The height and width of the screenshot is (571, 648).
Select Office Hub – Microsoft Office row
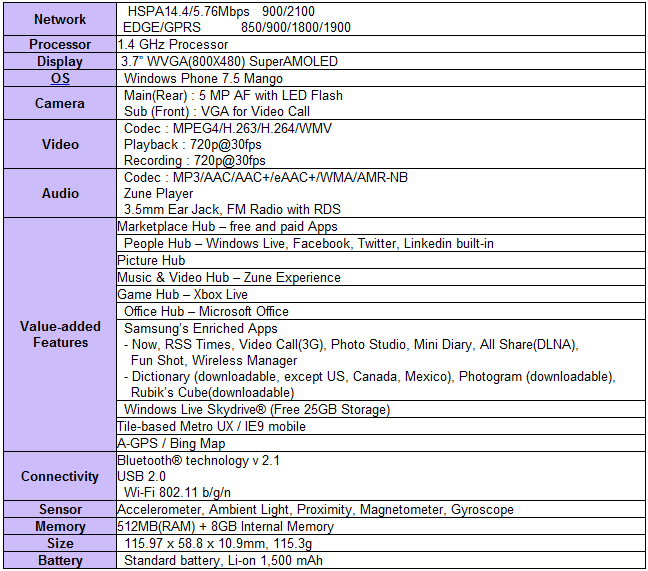tap(206, 311)
